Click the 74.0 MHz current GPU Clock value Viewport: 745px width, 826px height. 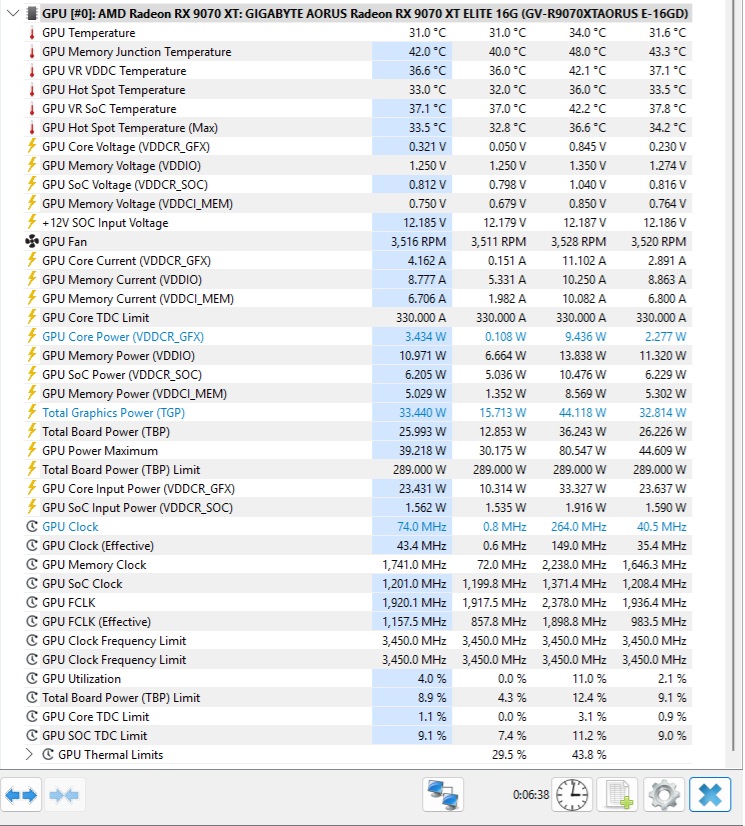click(x=421, y=526)
